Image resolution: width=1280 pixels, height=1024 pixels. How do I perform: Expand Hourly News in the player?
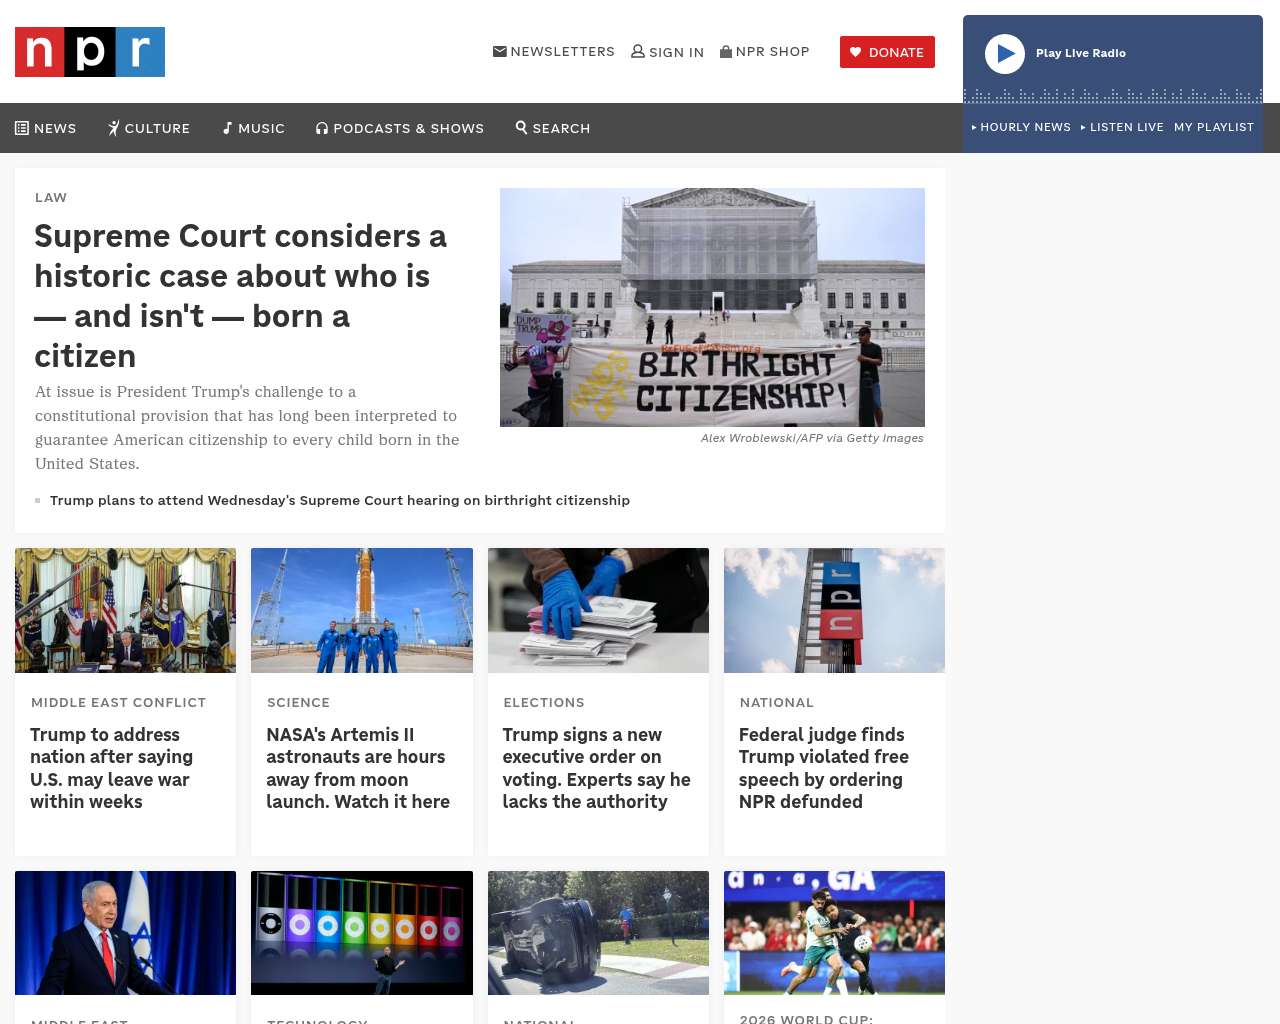click(x=1021, y=127)
